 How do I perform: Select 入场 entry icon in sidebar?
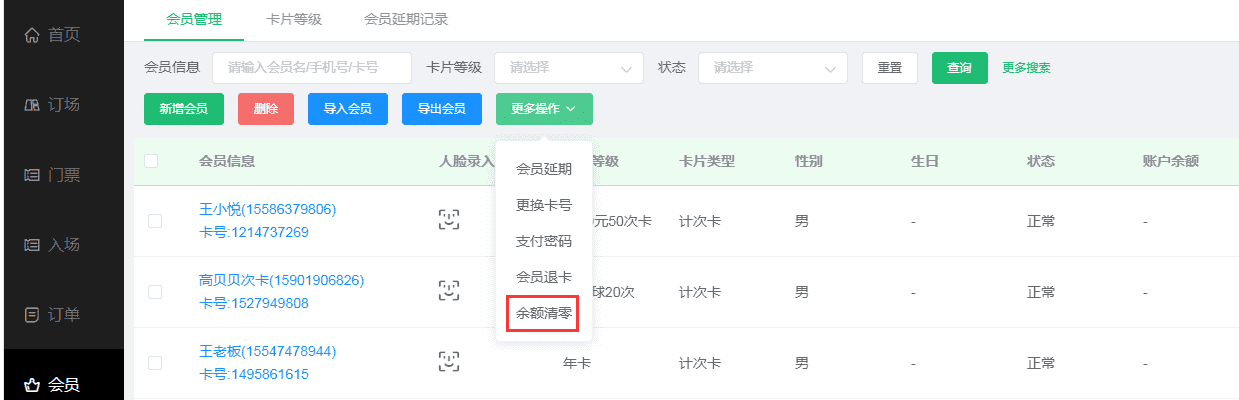tap(32, 245)
